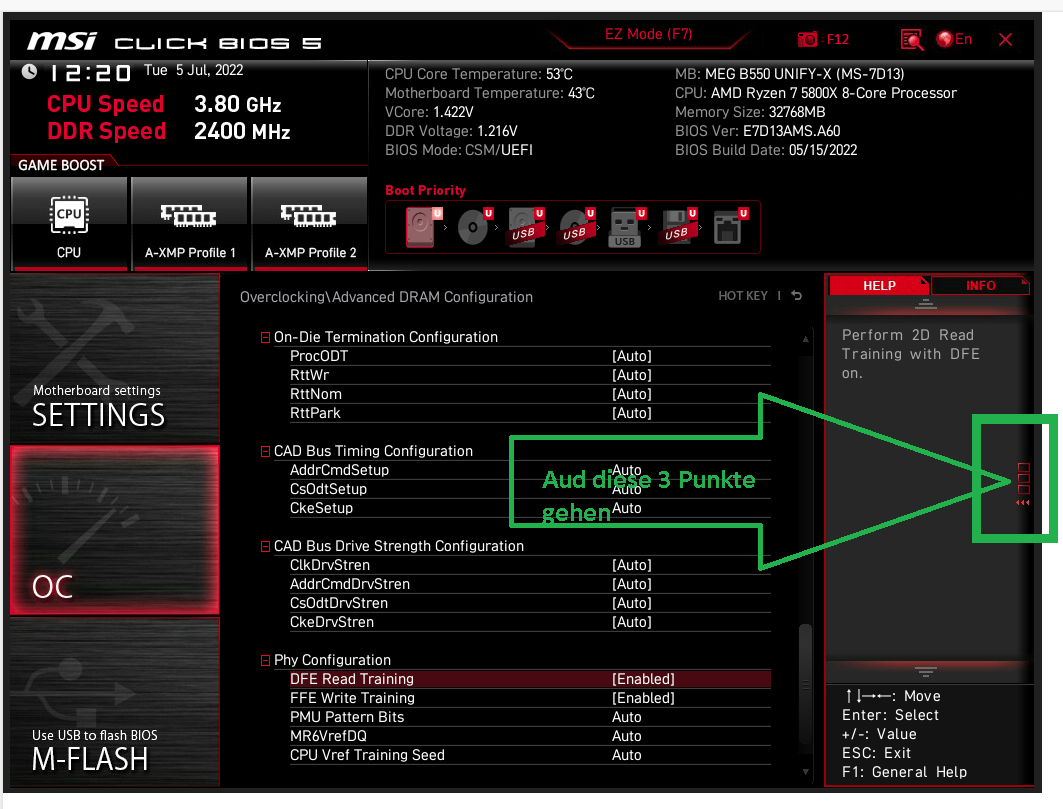Open the CsOdtDrvStren [Auto] dropdown
Image resolution: width=1063 pixels, height=809 pixels.
631,603
